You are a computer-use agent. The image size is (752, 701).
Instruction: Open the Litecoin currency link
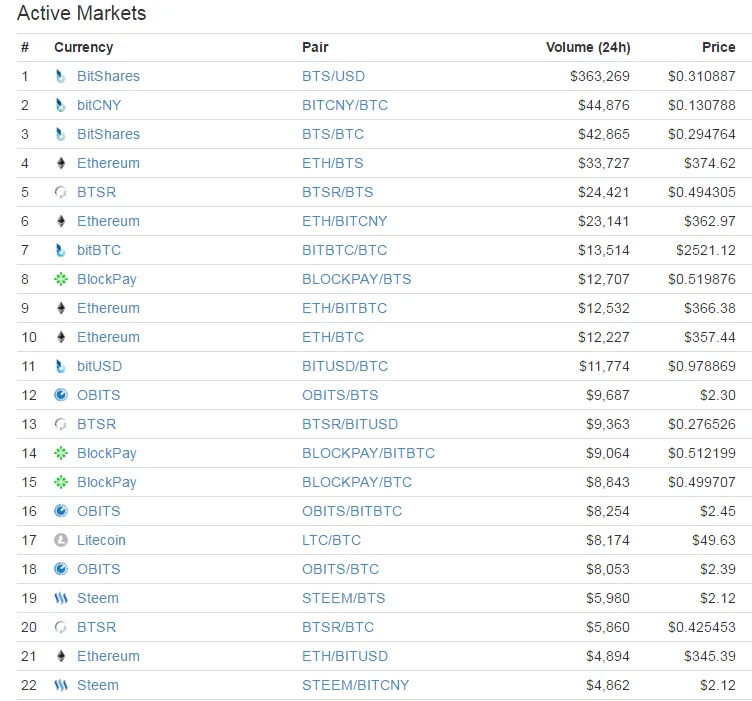coord(101,540)
